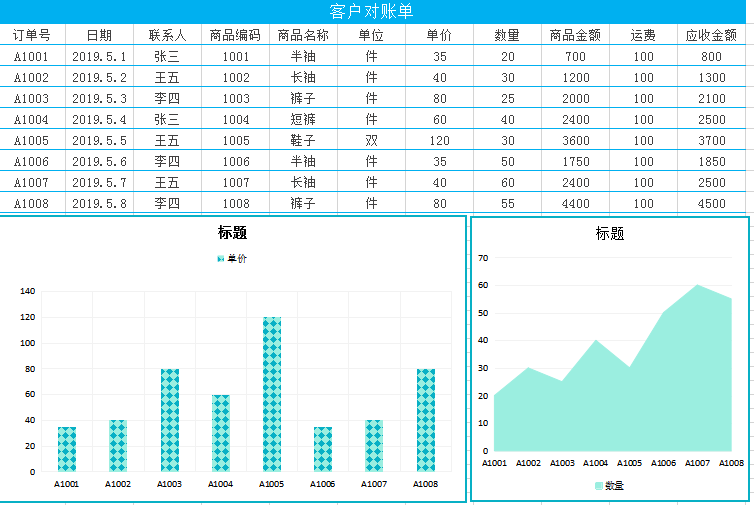754x505 pixels.
Task: Click the 日期 column header
Action: coord(100,35)
